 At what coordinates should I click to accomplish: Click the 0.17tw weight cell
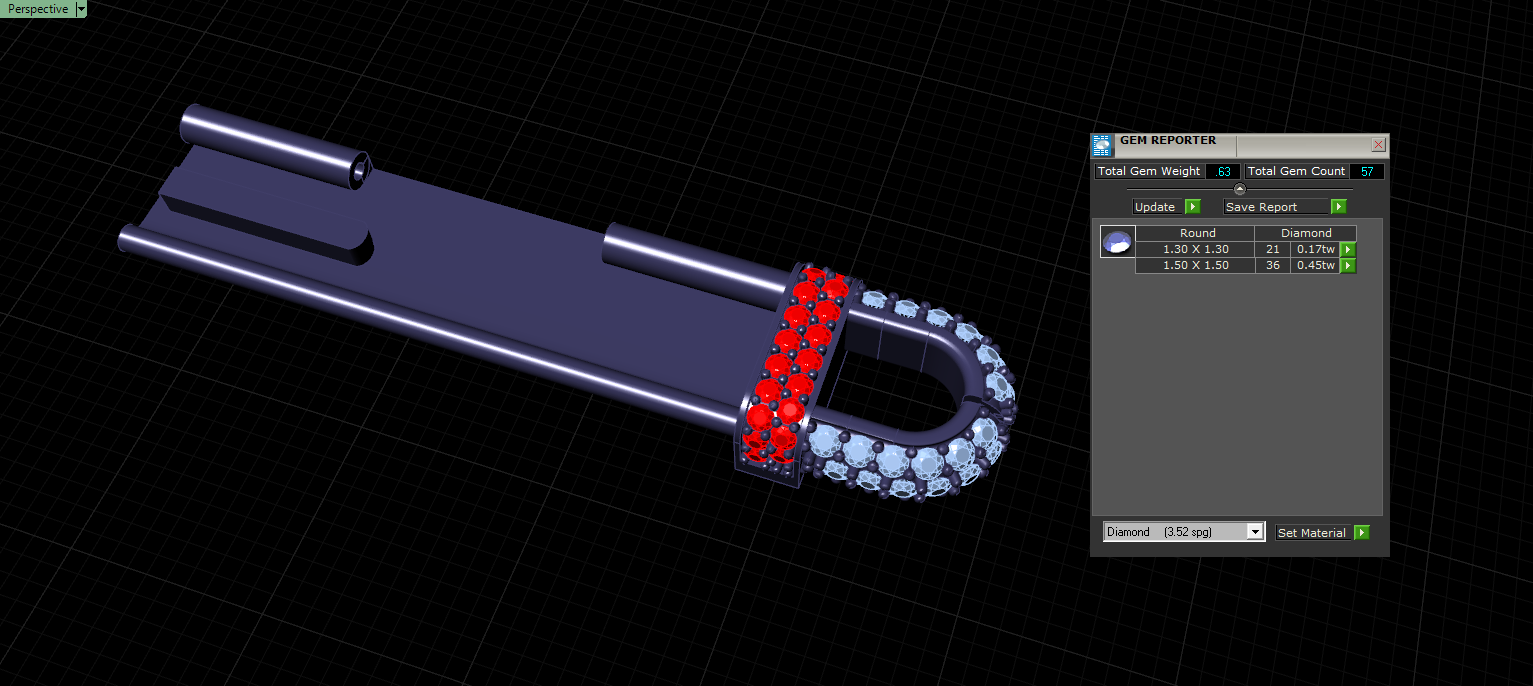(1315, 249)
